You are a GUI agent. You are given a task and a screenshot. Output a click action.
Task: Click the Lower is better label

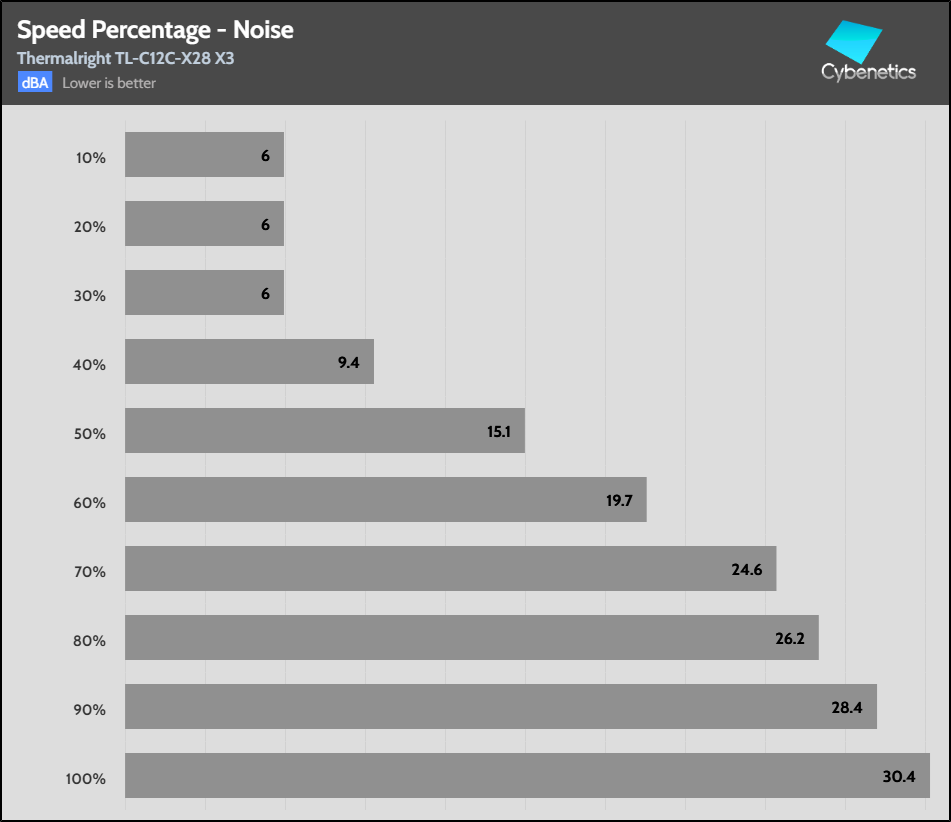click(109, 83)
